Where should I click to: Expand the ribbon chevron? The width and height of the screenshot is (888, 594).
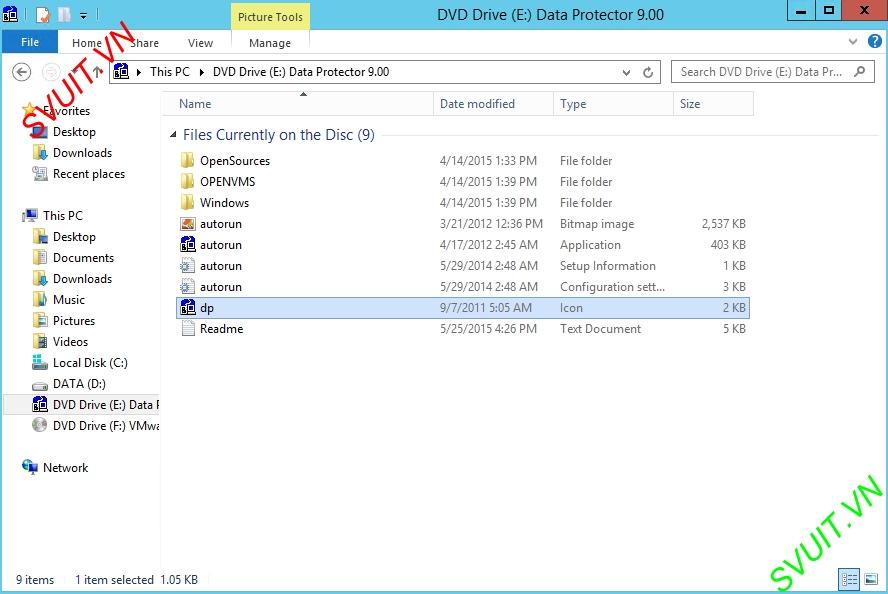[853, 41]
